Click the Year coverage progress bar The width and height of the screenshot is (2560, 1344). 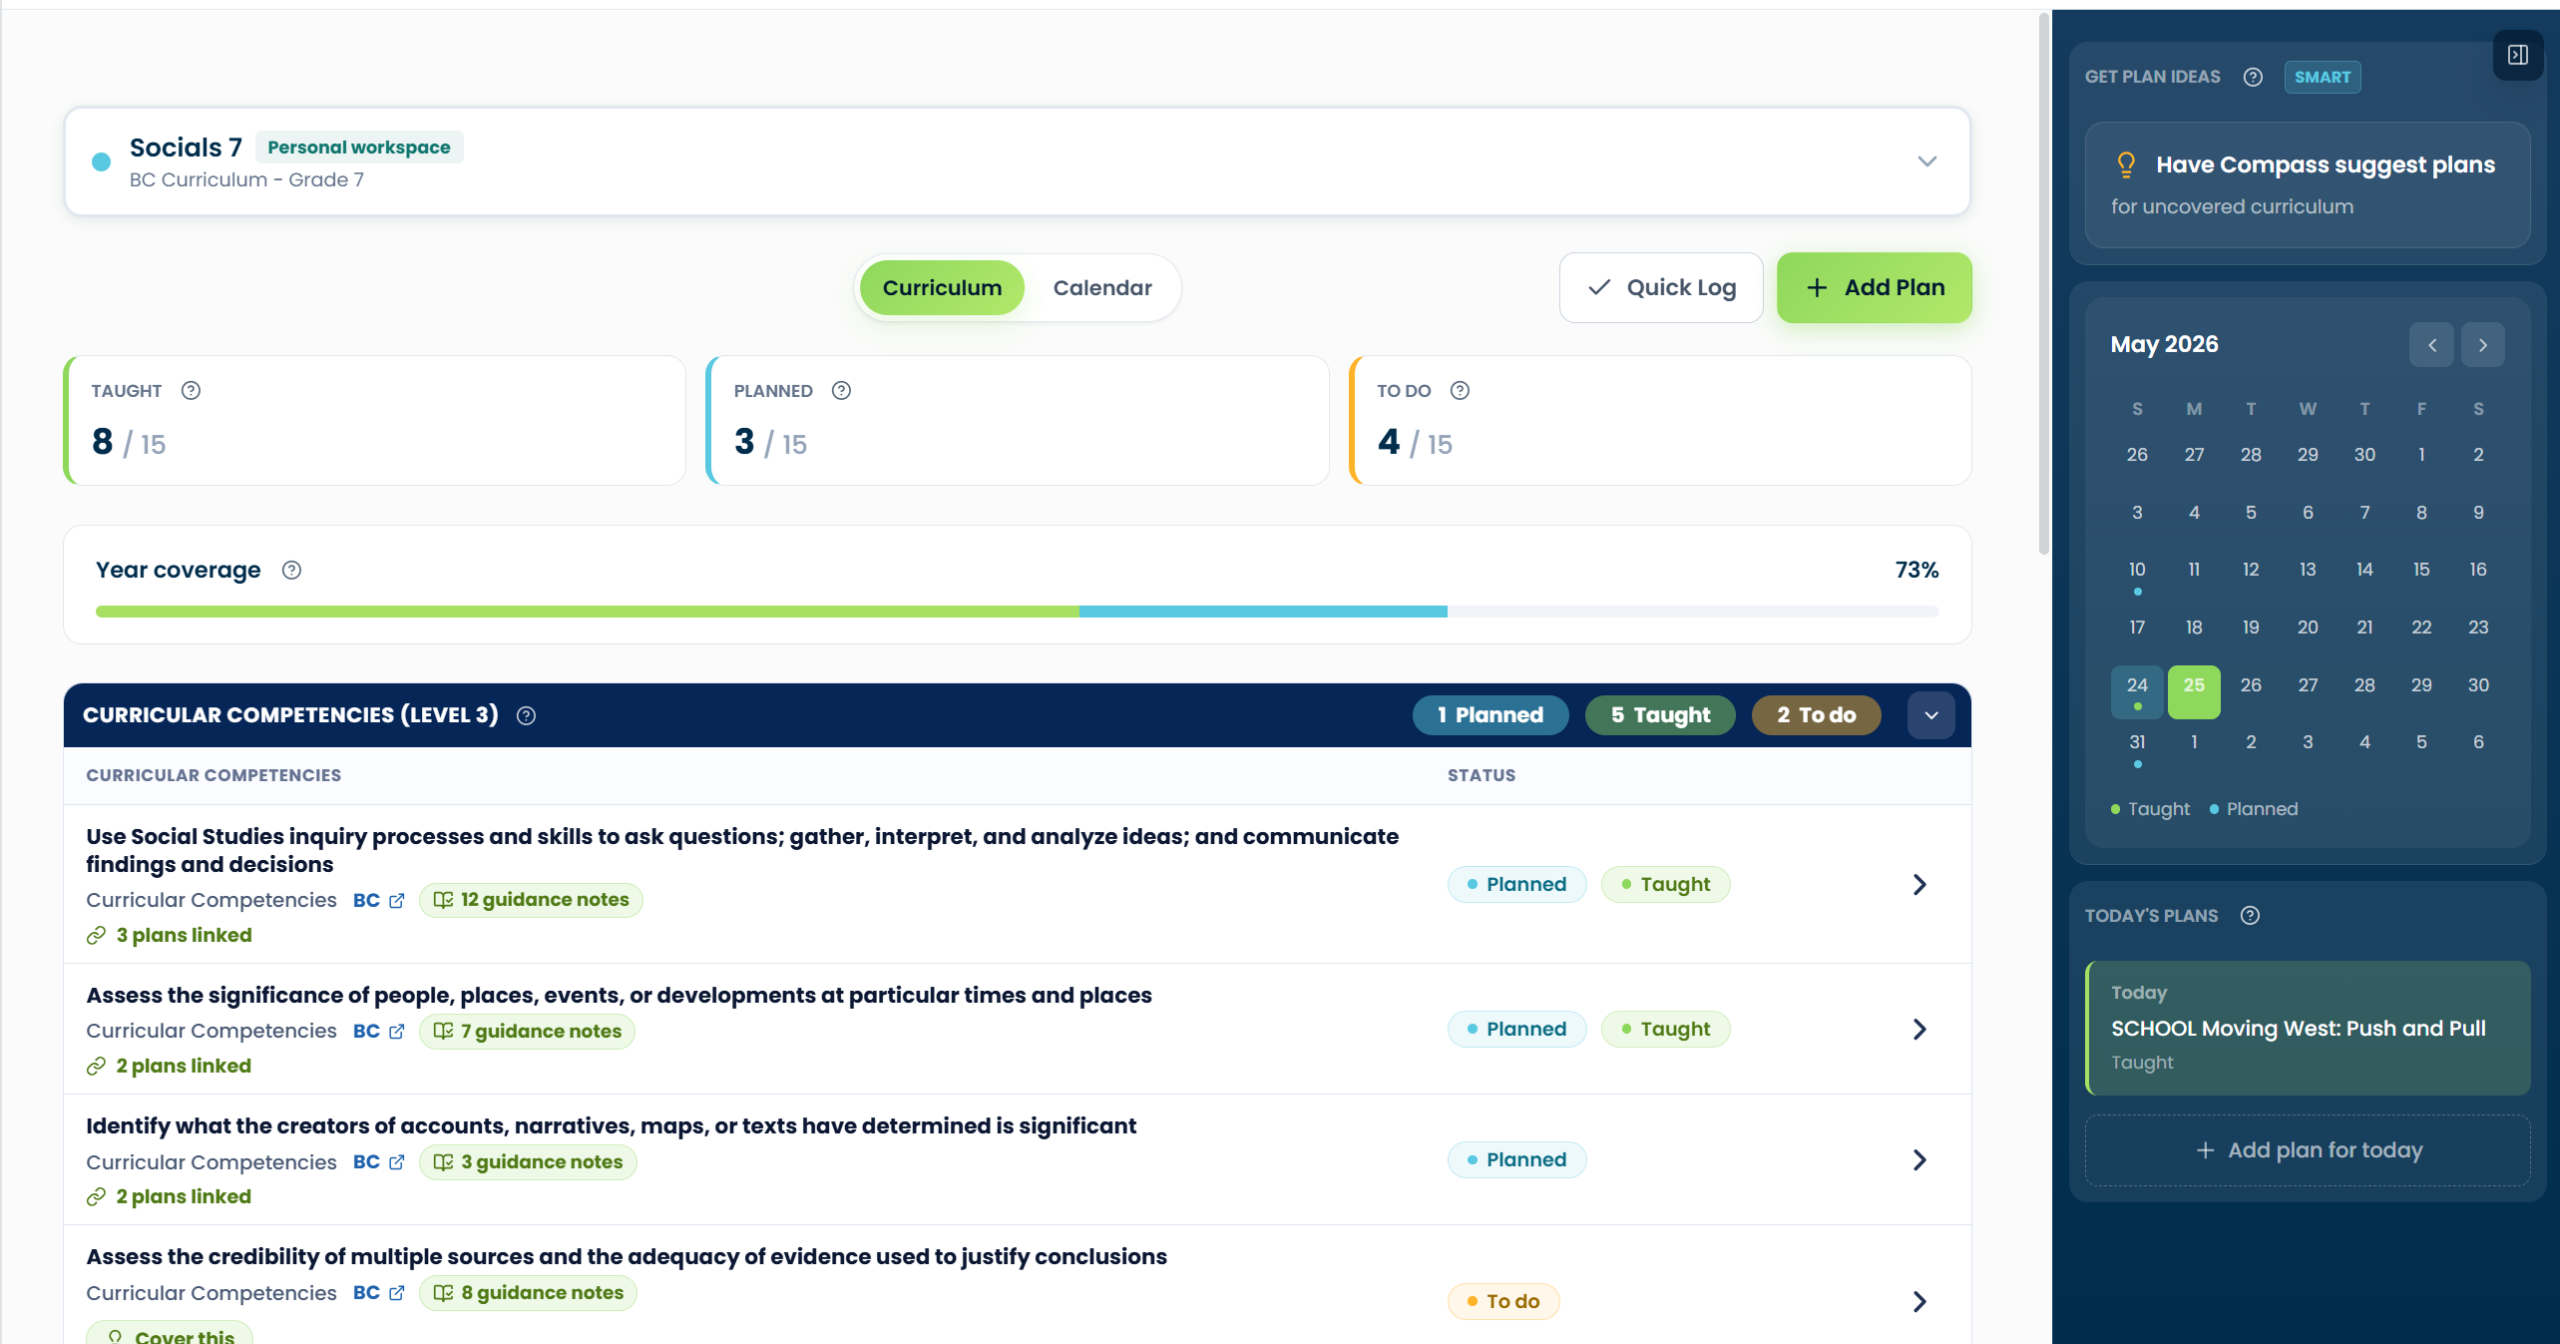[x=1017, y=612]
